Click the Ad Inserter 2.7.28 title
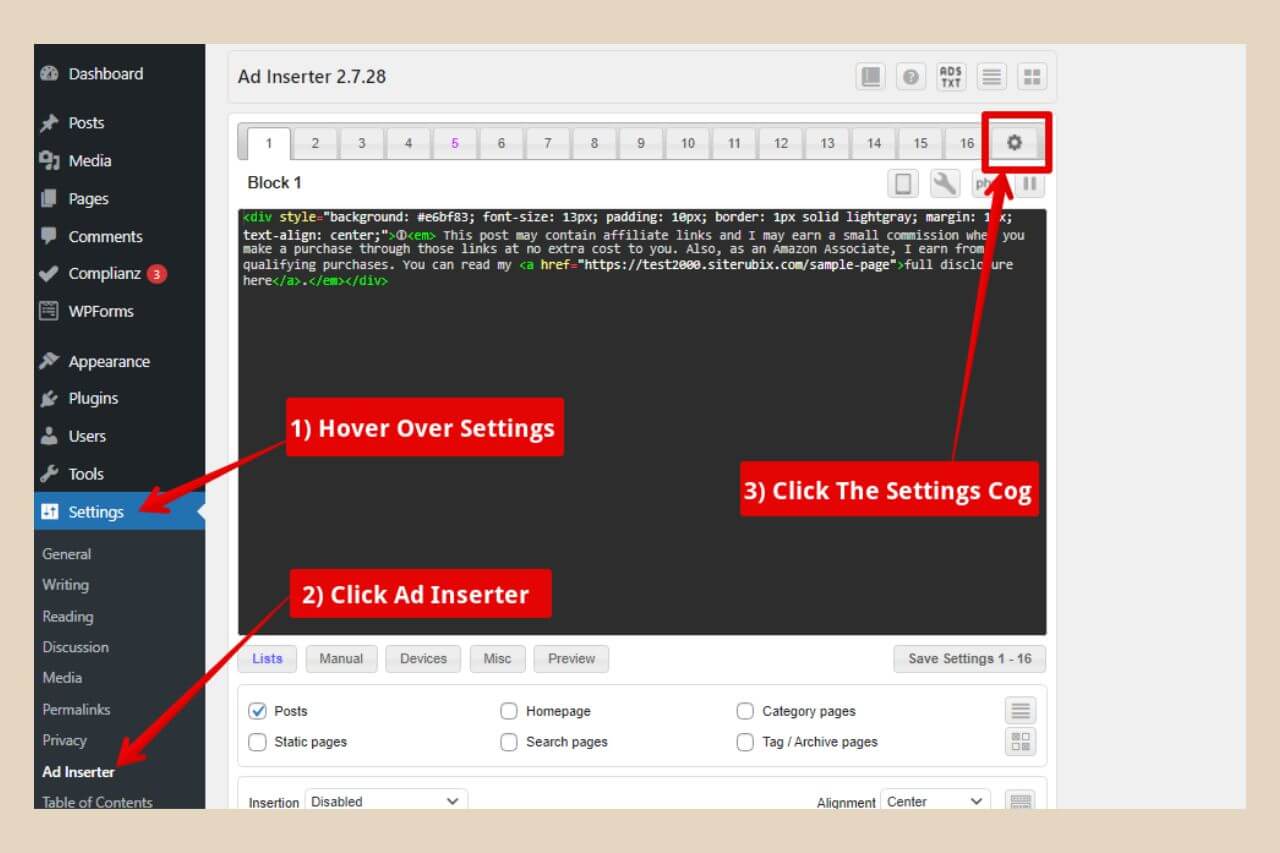The width and height of the screenshot is (1280, 853). pos(312,77)
